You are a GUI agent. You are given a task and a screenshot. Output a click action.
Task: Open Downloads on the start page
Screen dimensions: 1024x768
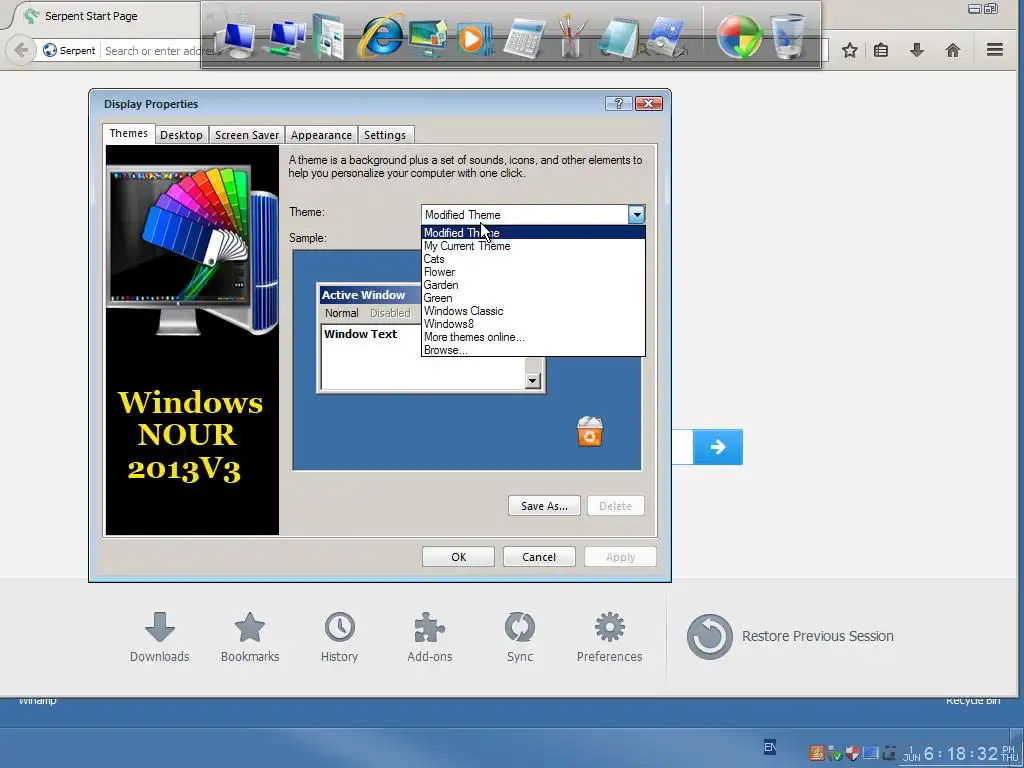[159, 637]
